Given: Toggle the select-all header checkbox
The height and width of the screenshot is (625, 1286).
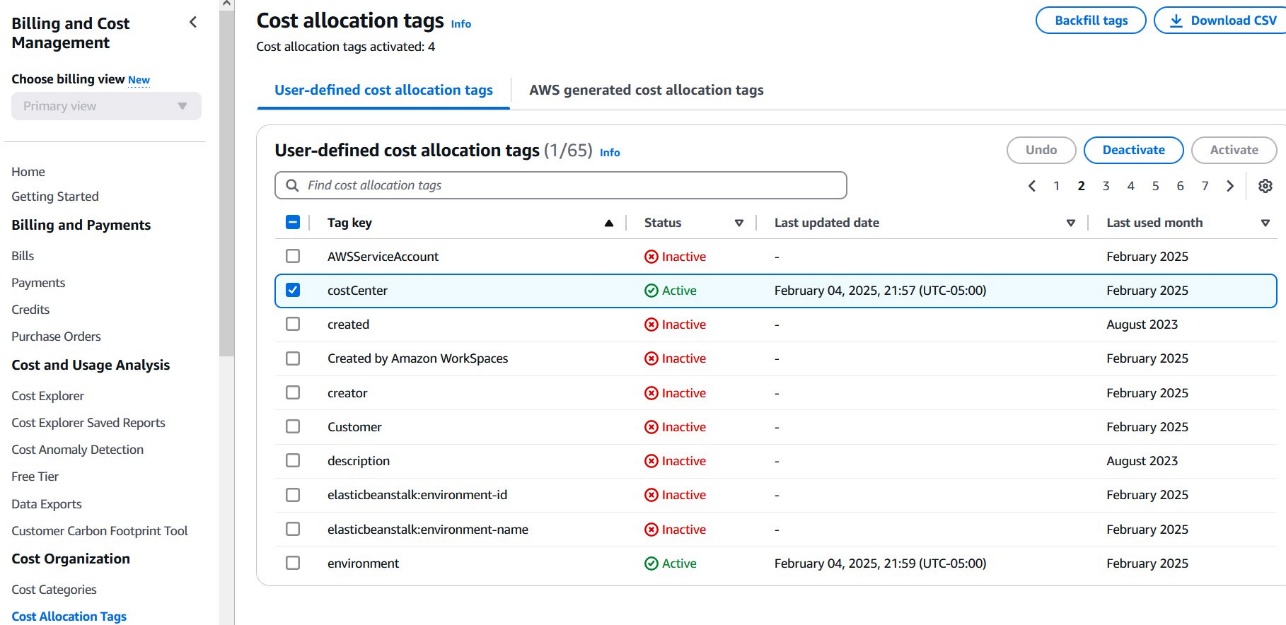Looking at the screenshot, I should tap(293, 223).
